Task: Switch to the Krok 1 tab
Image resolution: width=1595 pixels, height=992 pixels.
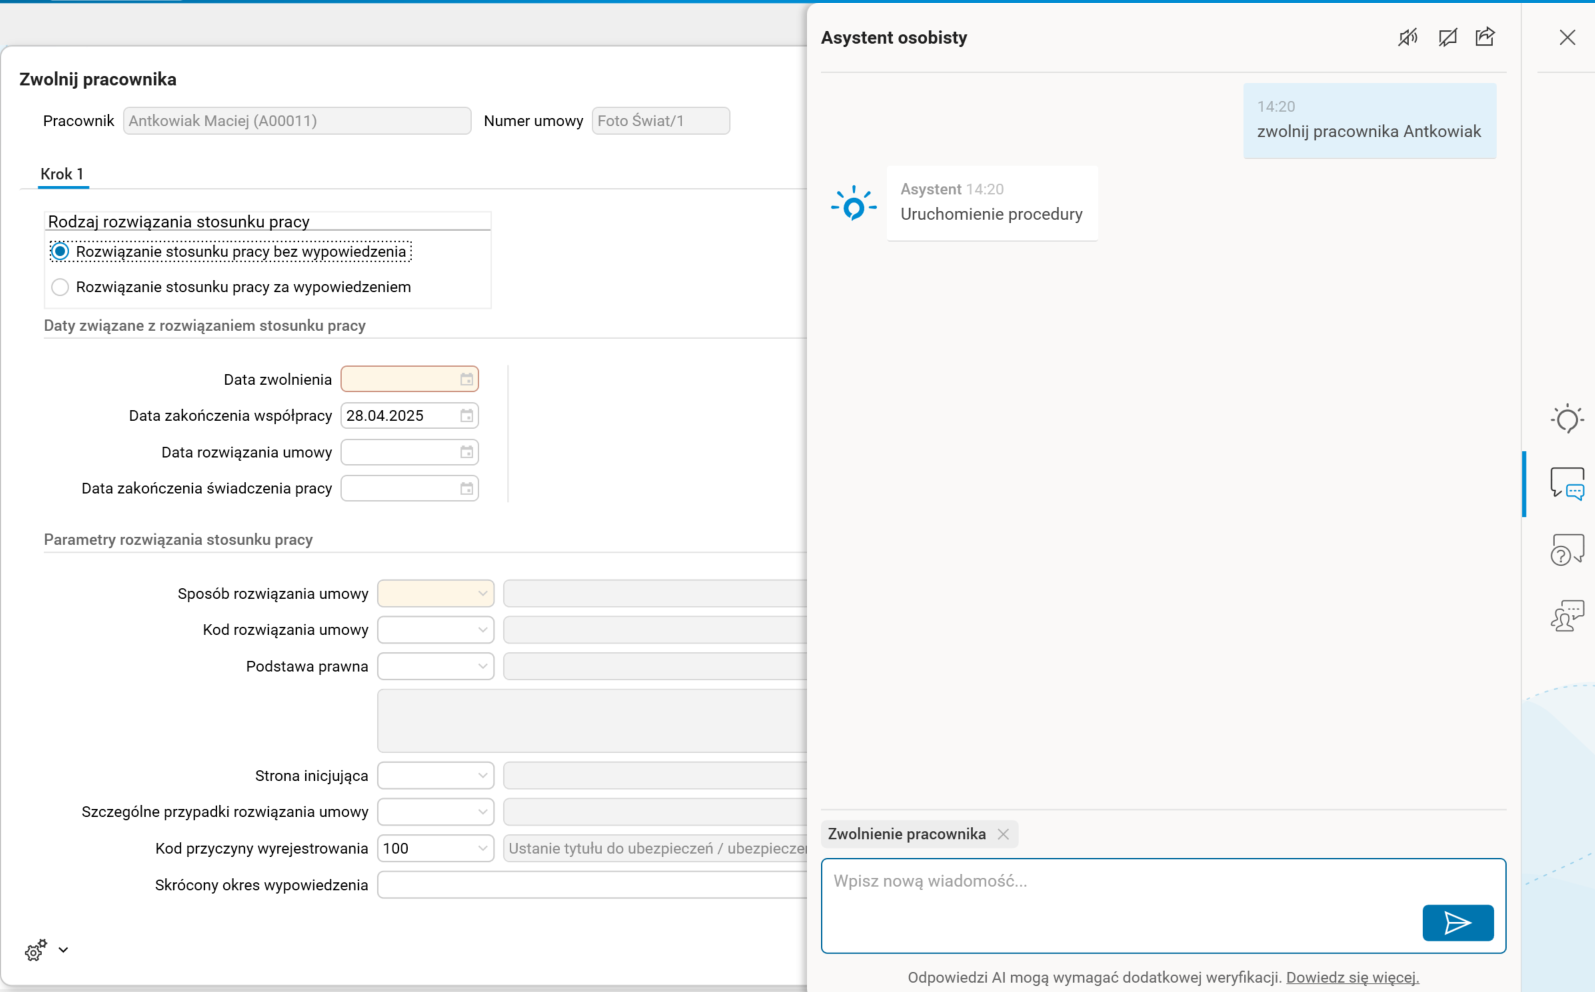Action: click(x=62, y=174)
